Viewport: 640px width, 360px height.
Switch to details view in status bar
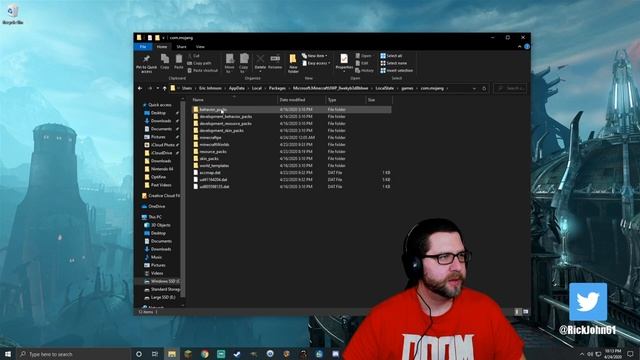518,312
